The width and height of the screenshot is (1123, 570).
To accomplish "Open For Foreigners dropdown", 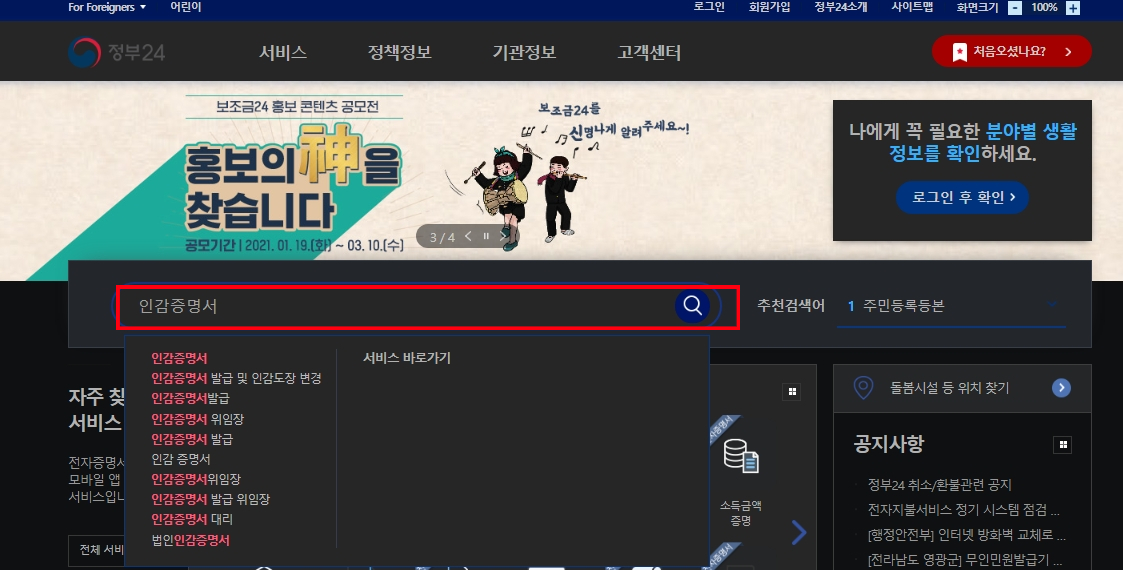I will (x=107, y=7).
